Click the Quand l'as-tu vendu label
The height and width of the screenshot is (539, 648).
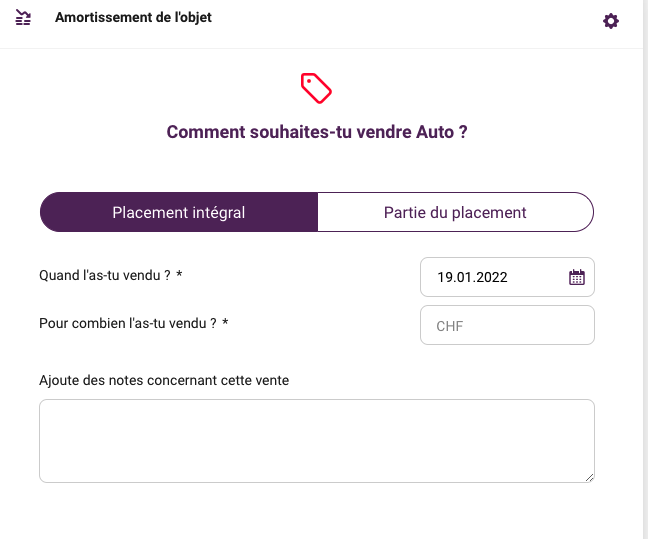tap(105, 275)
